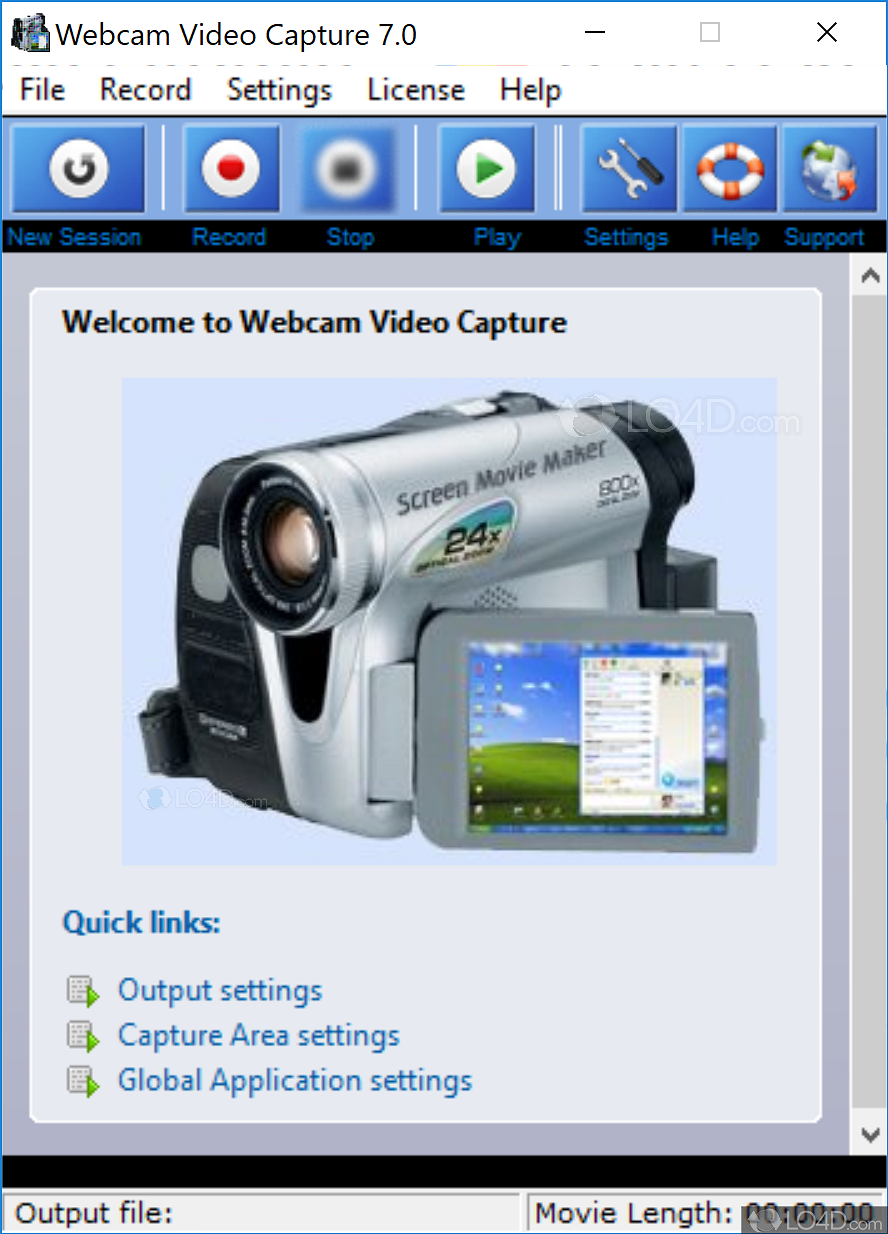Click the Output file field
The width and height of the screenshot is (888, 1234).
260,1212
